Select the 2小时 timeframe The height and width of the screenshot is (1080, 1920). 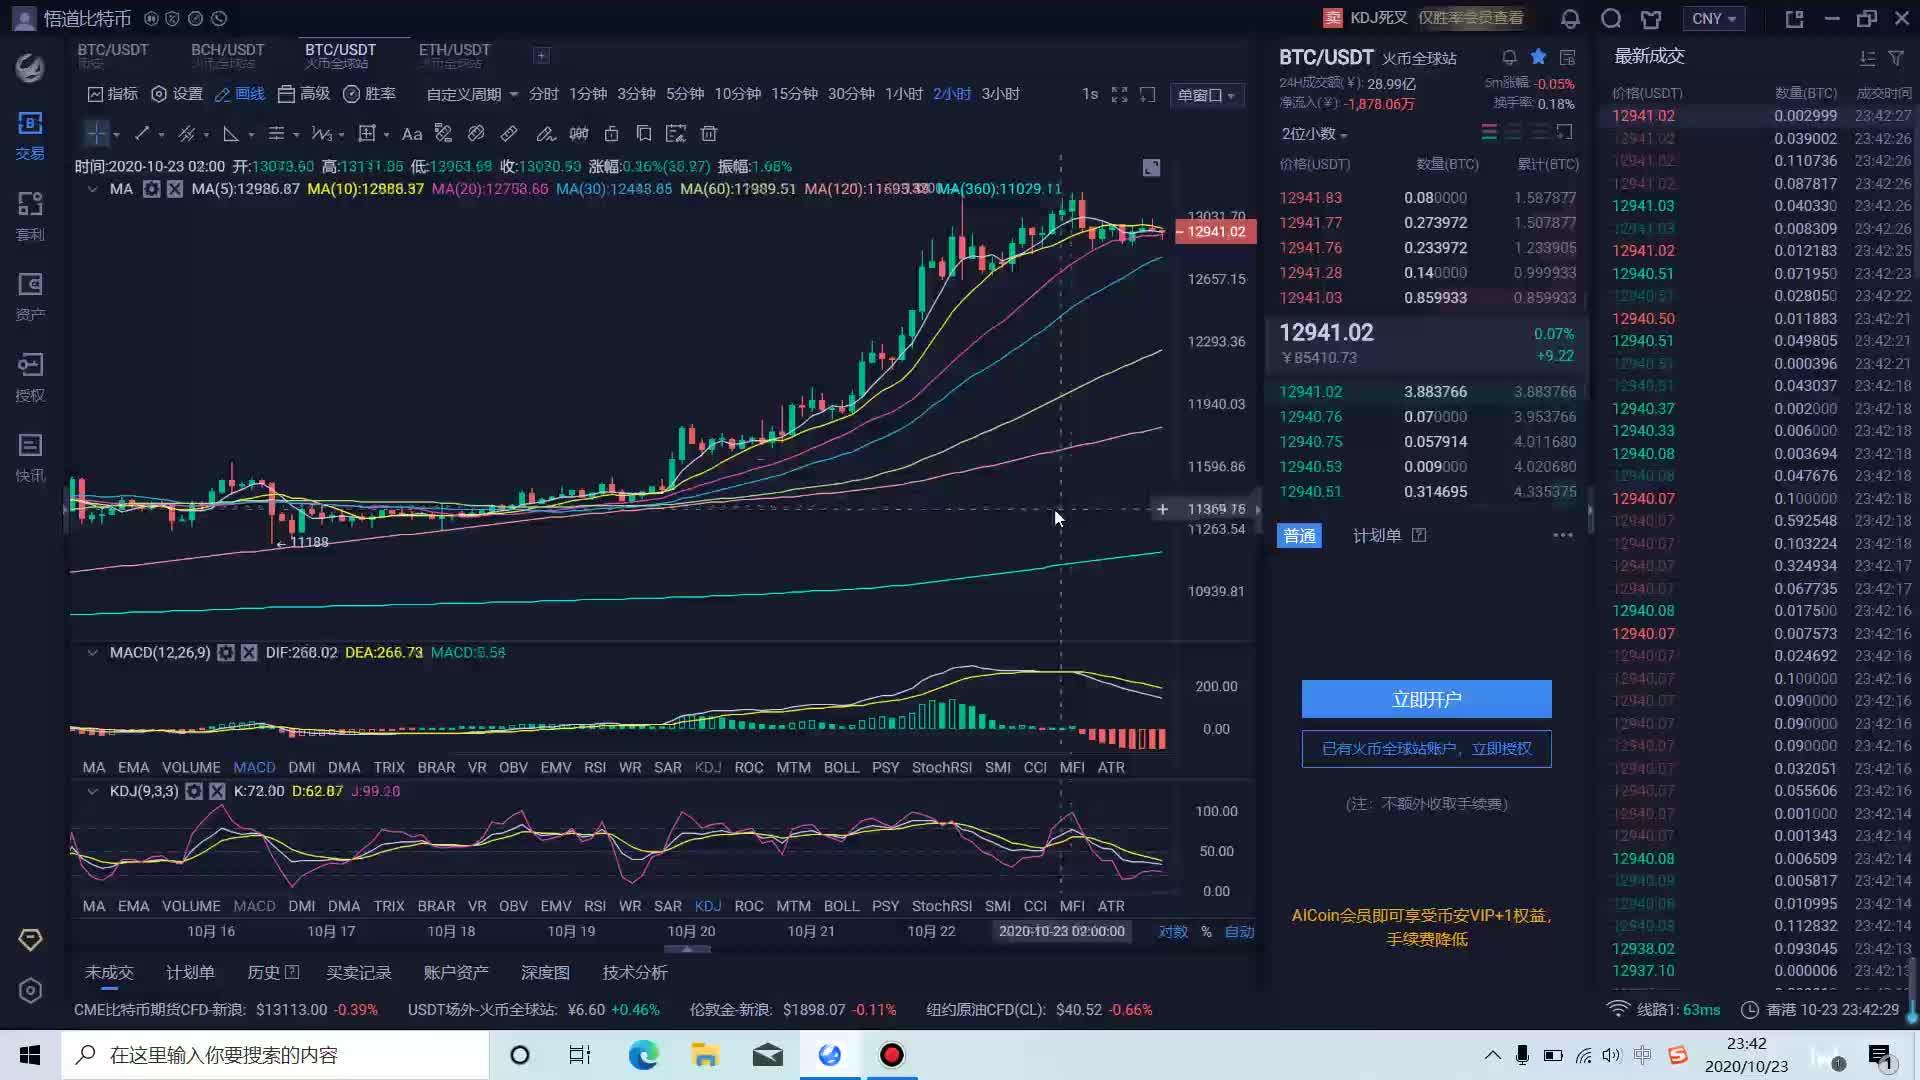point(951,94)
